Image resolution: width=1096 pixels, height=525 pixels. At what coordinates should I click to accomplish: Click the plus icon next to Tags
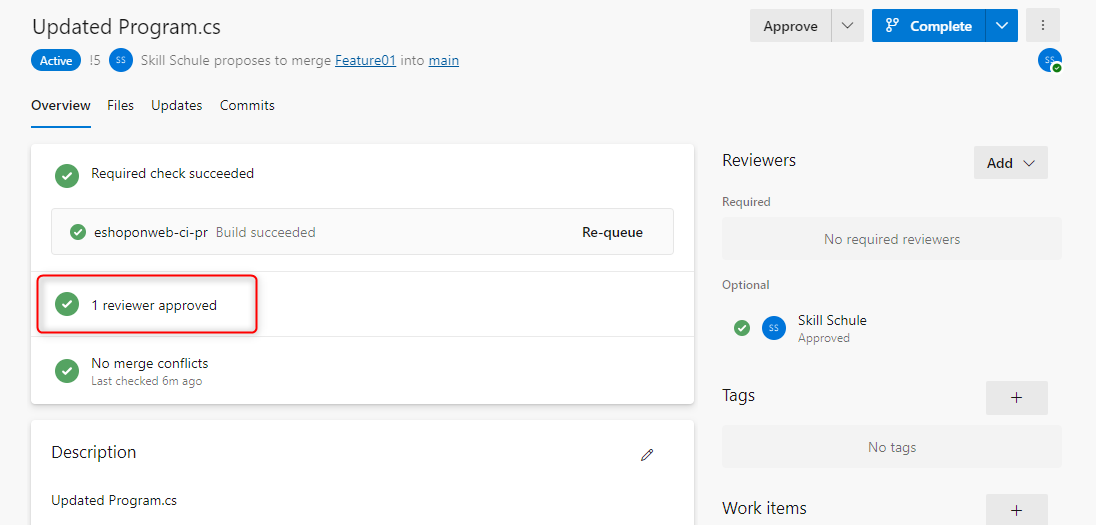(x=1016, y=398)
